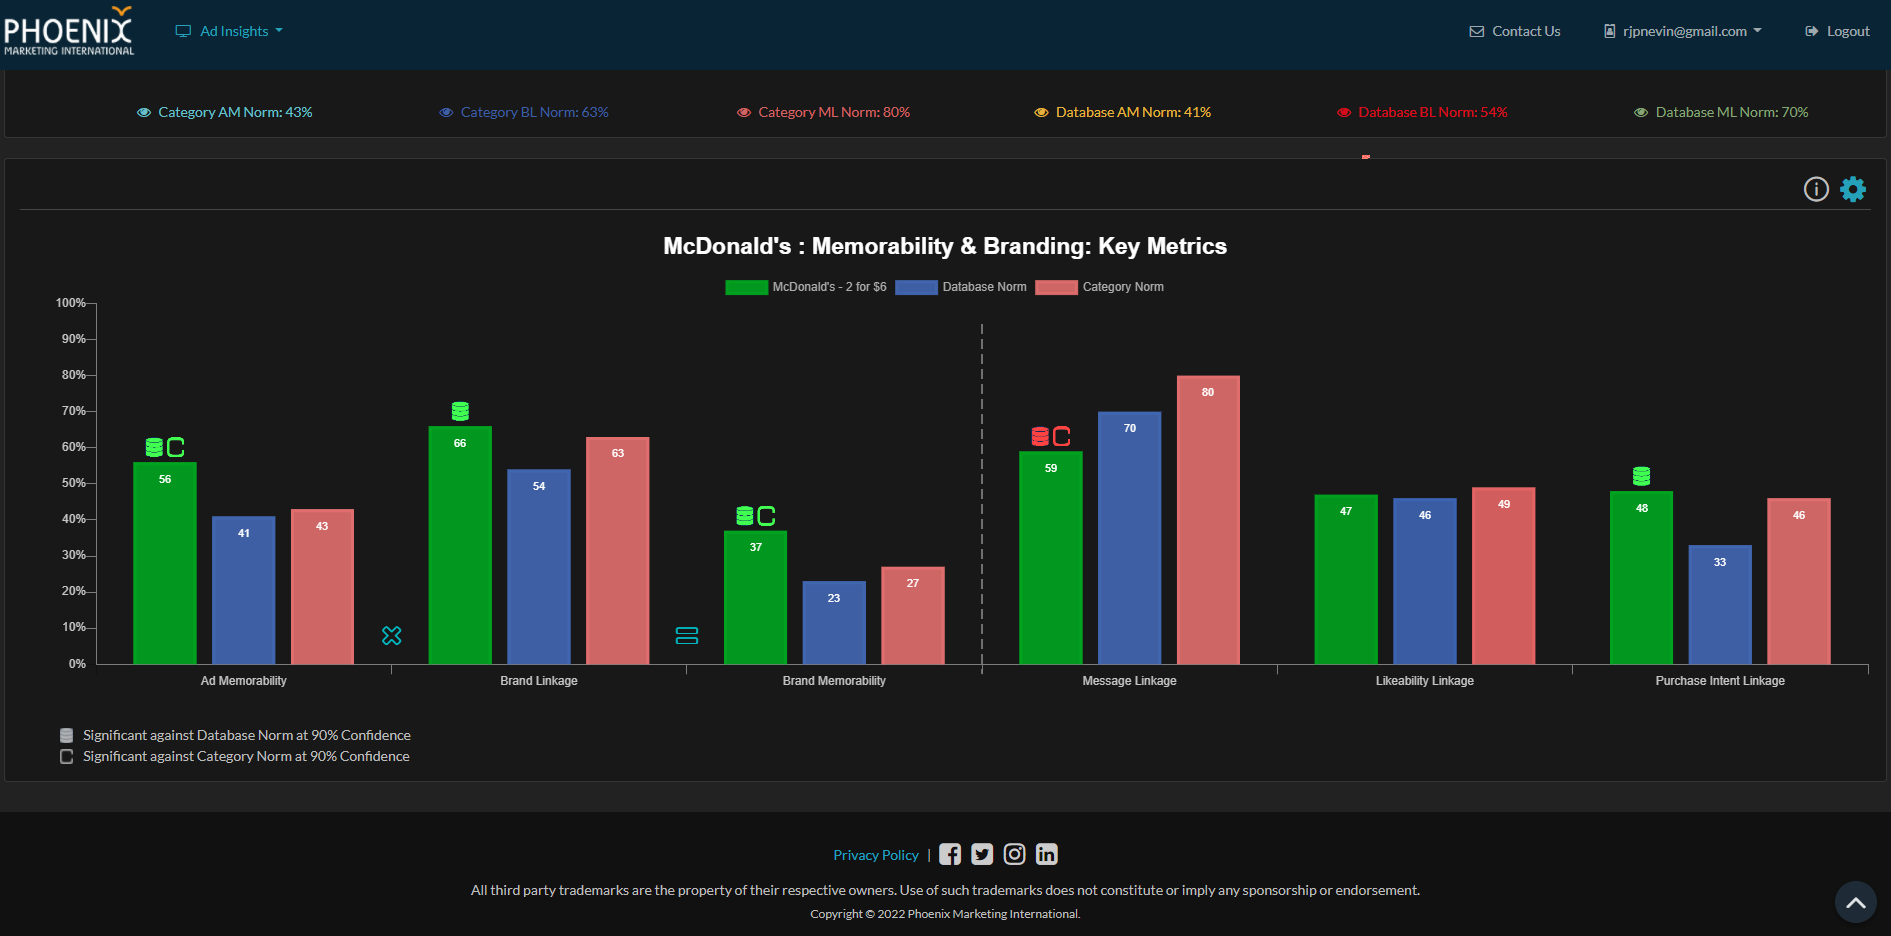Toggle Database Norm legend series
The width and height of the screenshot is (1891, 936).
coord(961,287)
